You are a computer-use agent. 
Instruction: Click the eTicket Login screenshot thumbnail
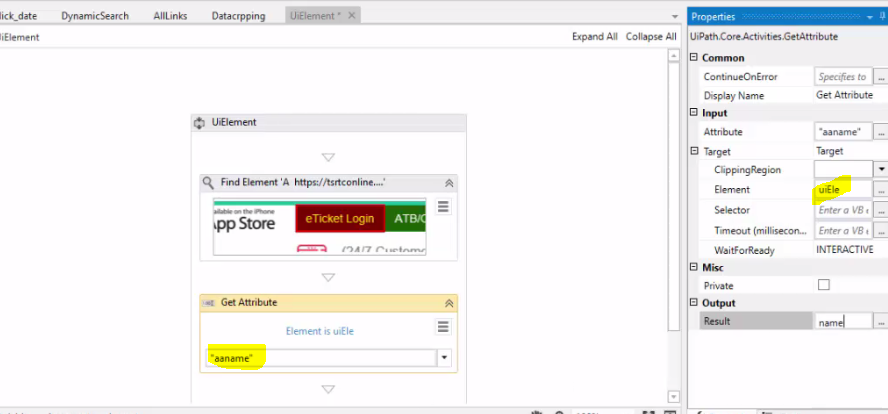319,227
